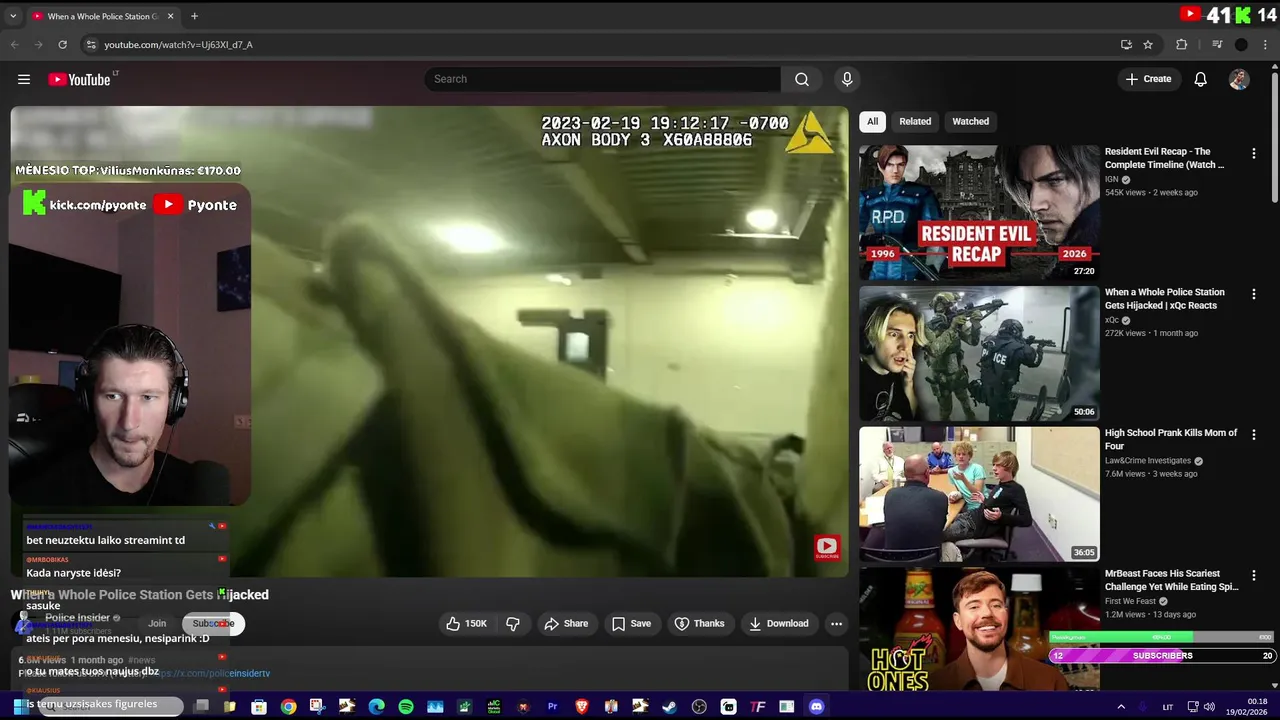Select the All filter chip
Screen dimensions: 1280x720
click(872, 122)
